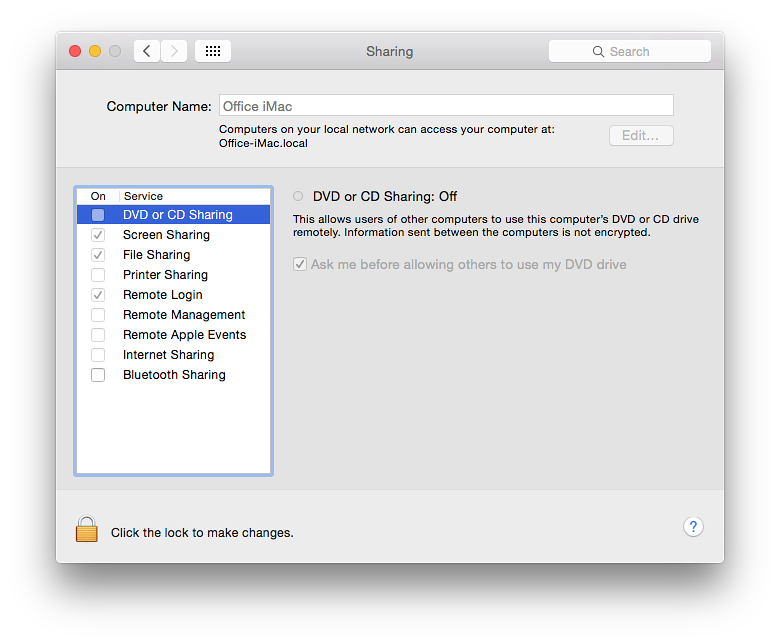The height and width of the screenshot is (643, 780).
Task: Select the DVD or CD Sharing service row
Action: [173, 215]
